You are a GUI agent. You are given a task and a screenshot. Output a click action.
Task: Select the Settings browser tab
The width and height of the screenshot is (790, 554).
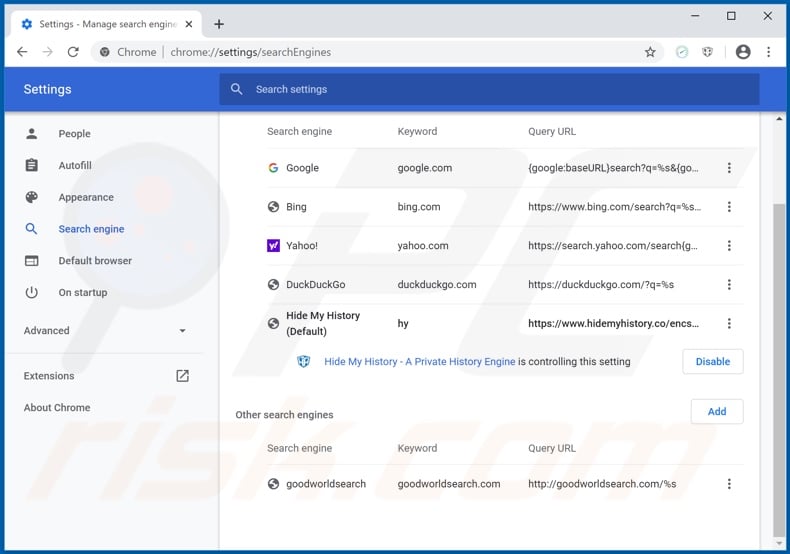(x=107, y=24)
